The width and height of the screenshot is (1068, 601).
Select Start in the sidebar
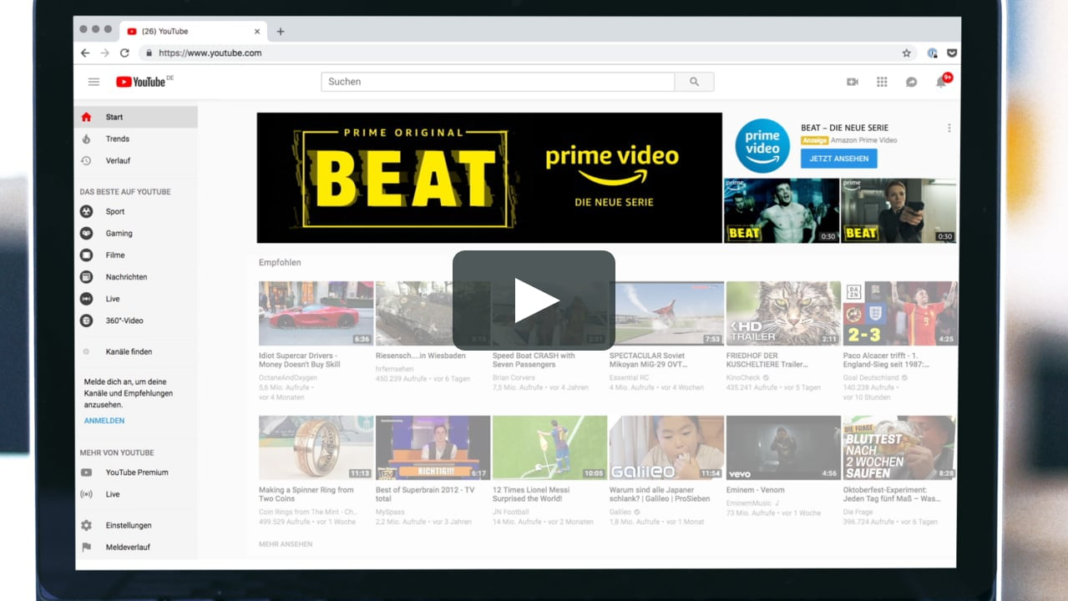pyautogui.click(x=136, y=117)
